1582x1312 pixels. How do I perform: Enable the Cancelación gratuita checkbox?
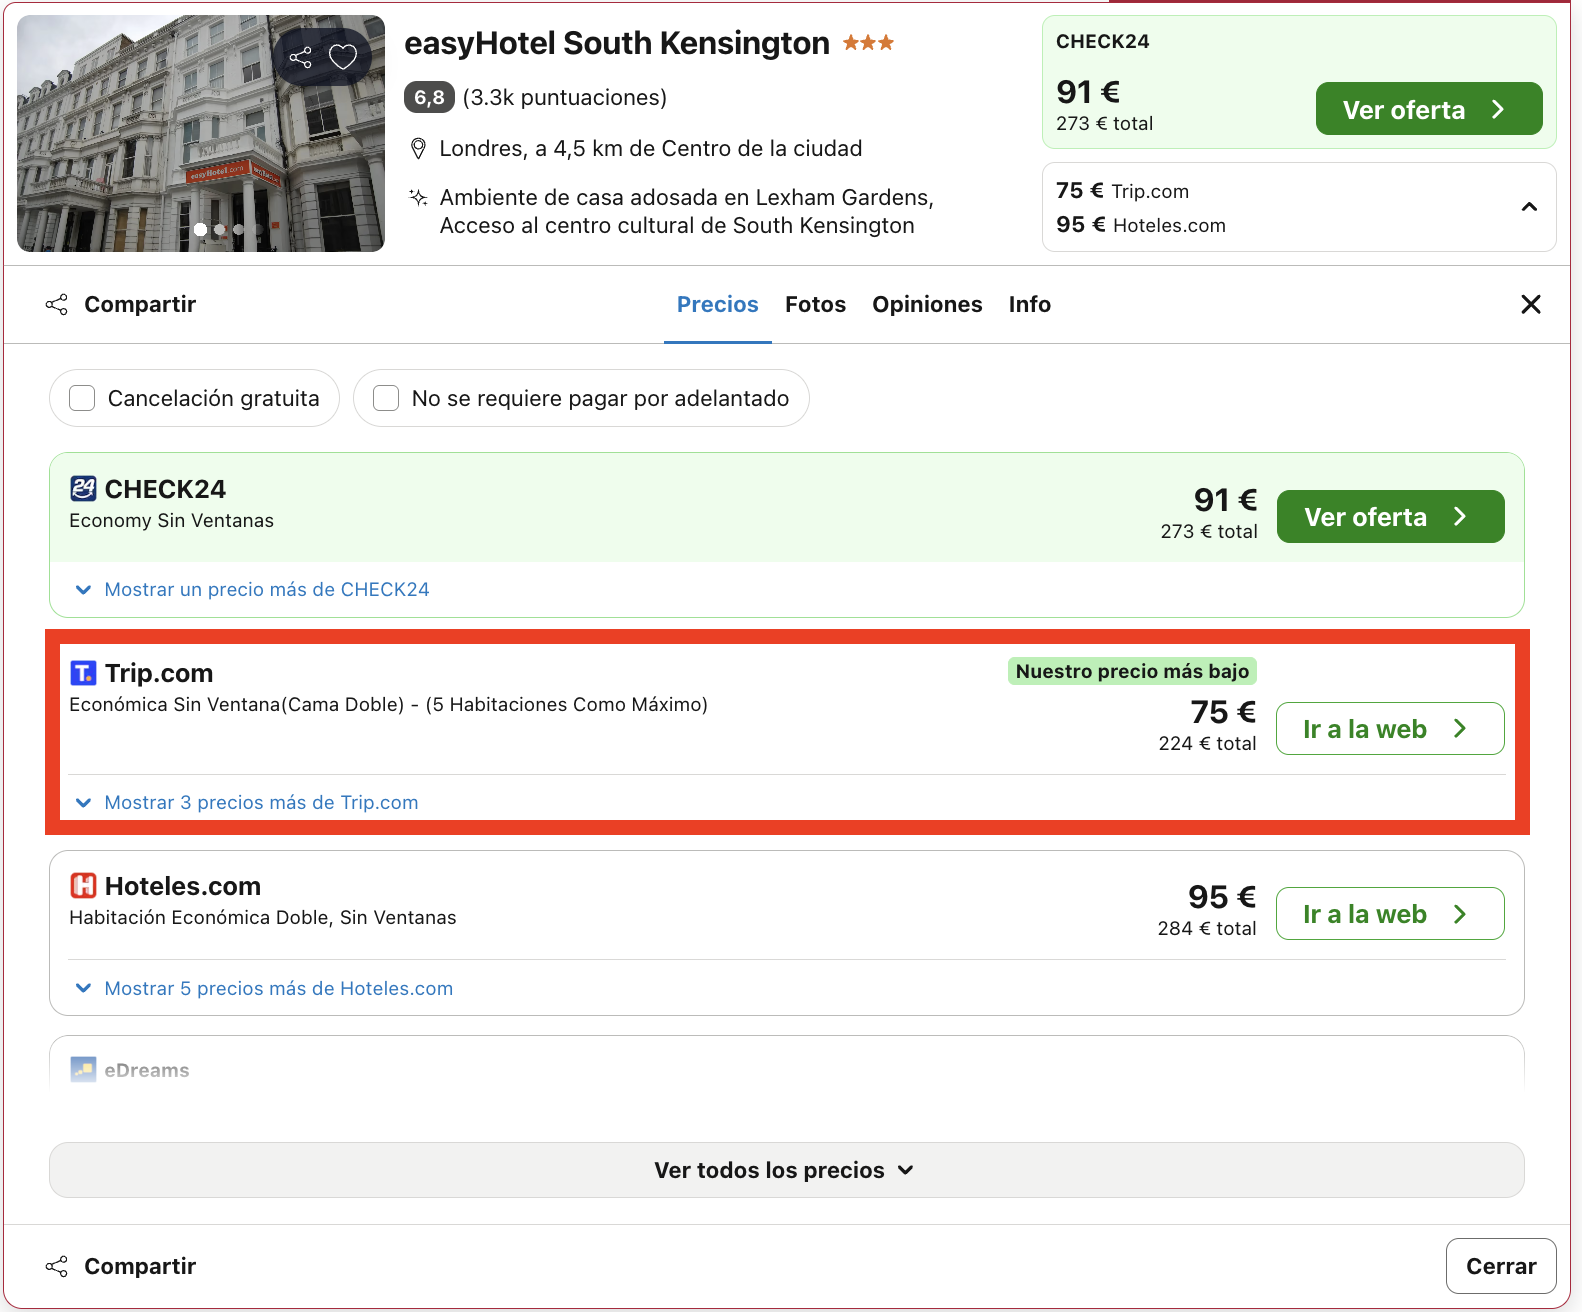82,398
